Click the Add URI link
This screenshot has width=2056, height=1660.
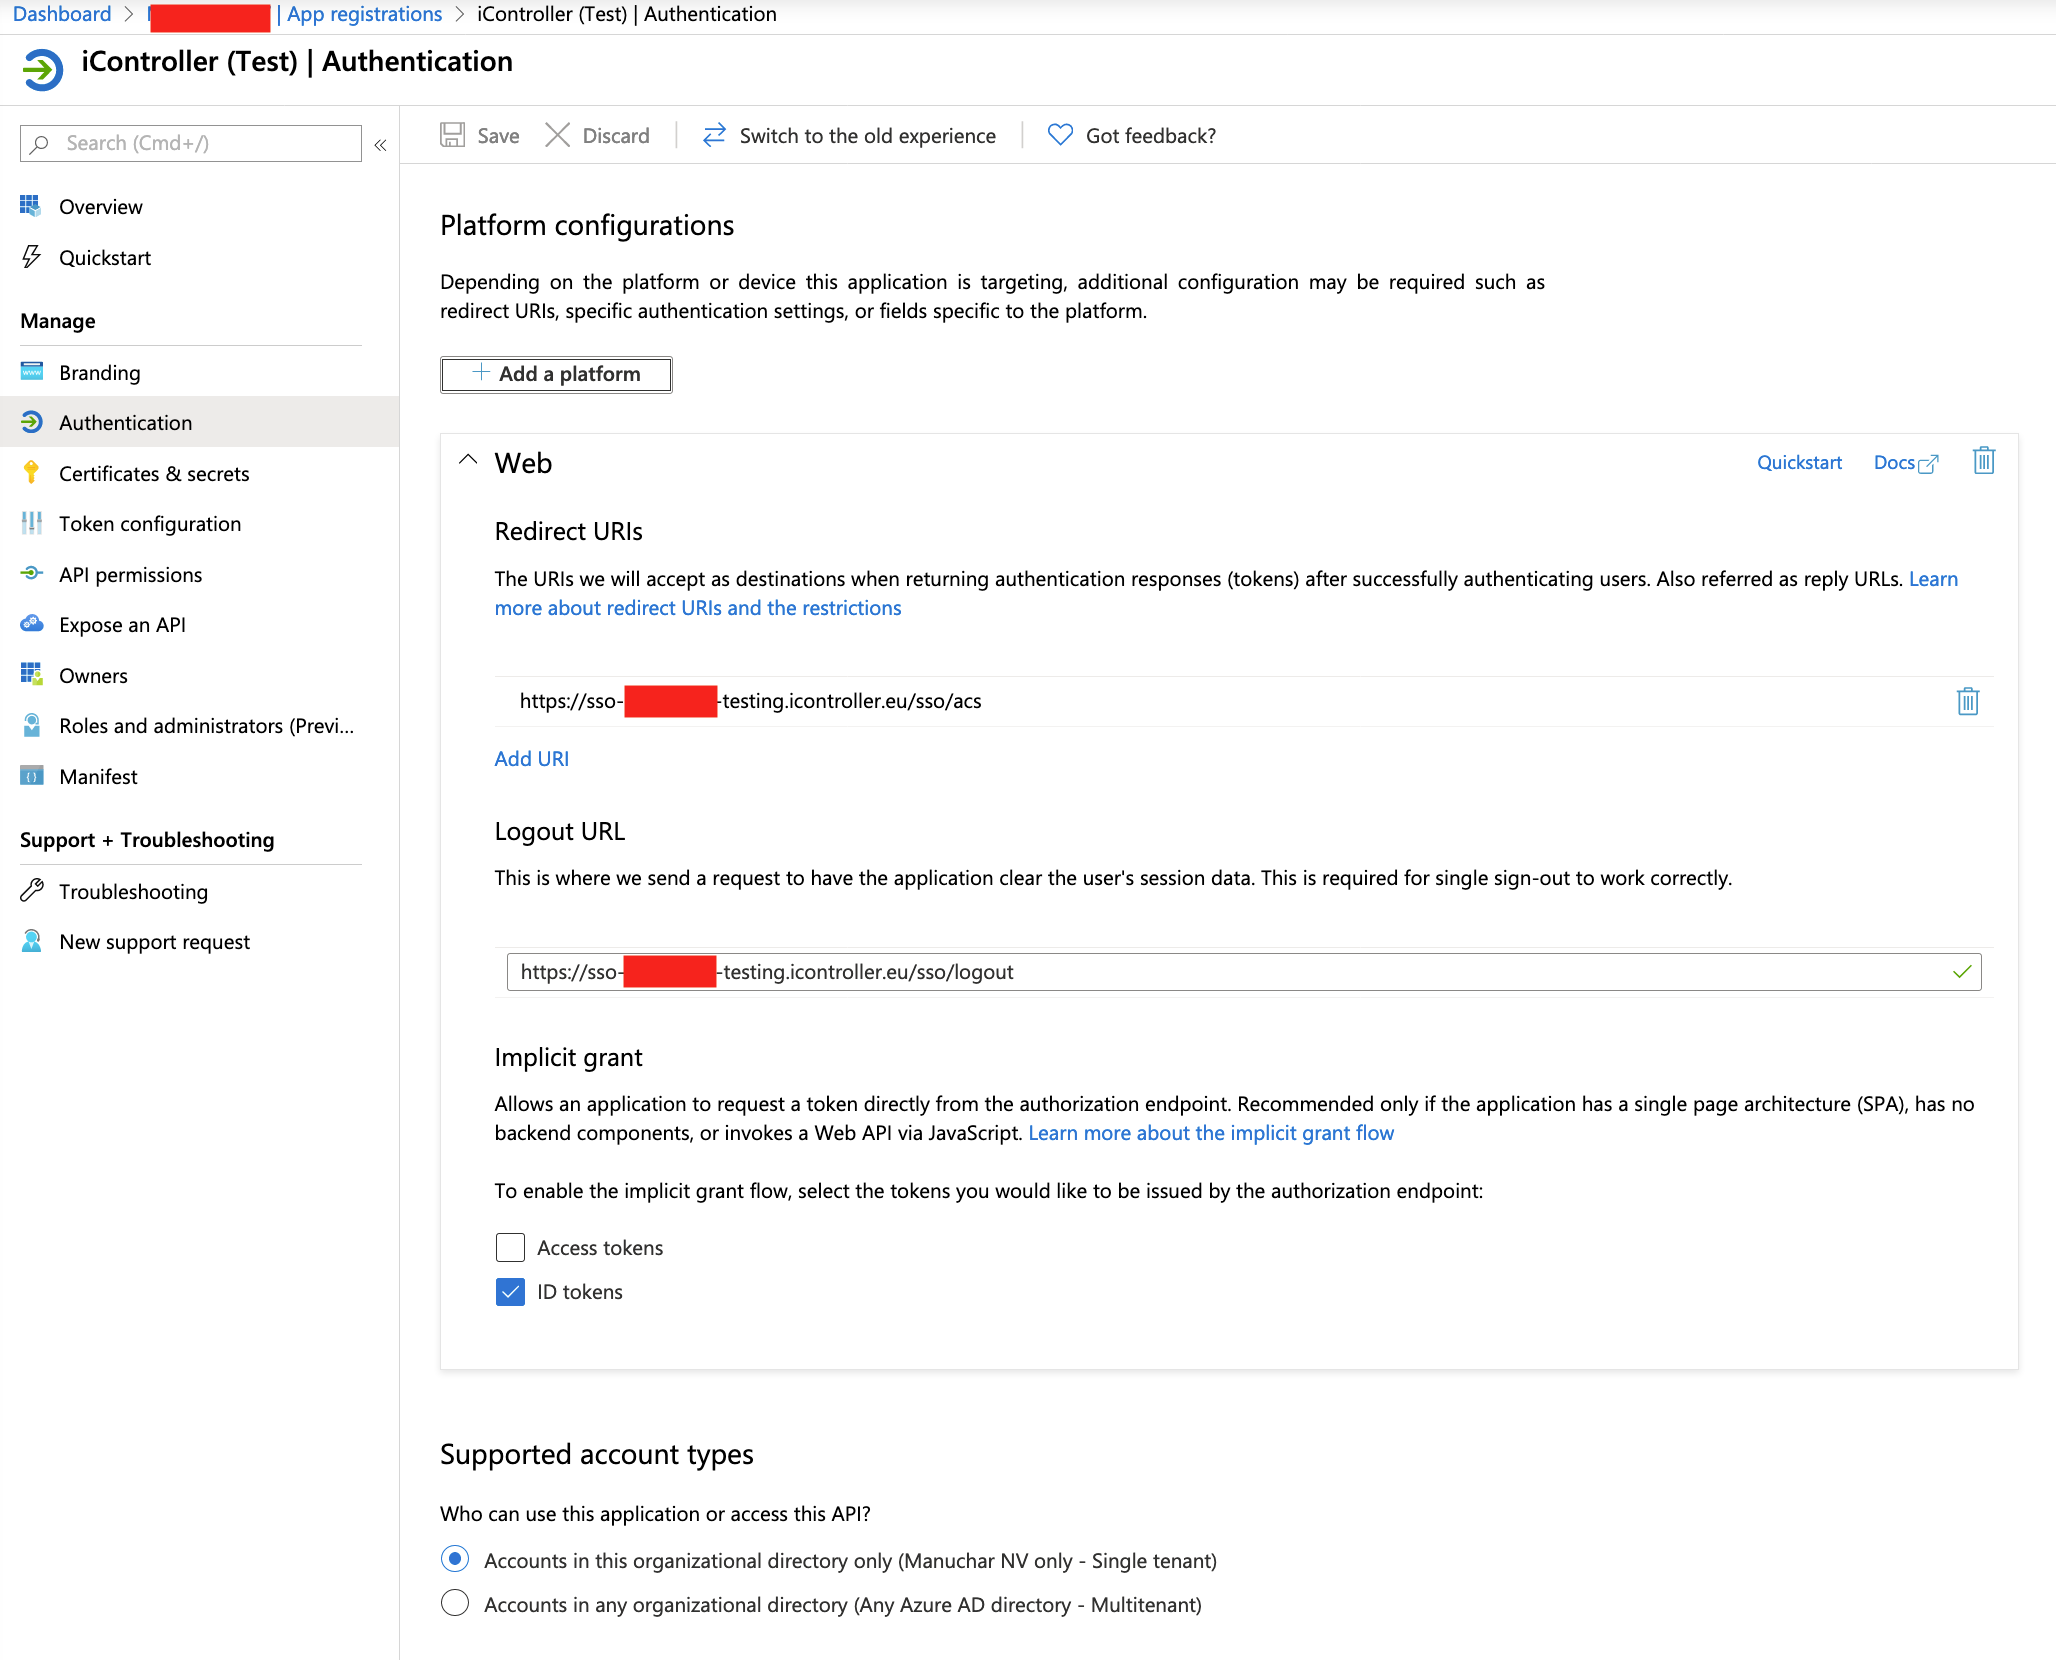click(x=532, y=758)
